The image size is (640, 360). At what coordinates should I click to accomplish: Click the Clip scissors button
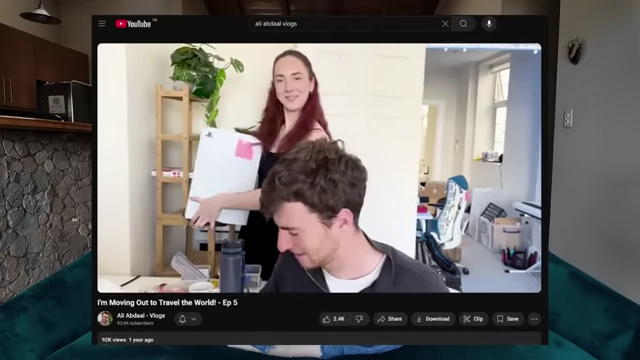click(473, 319)
